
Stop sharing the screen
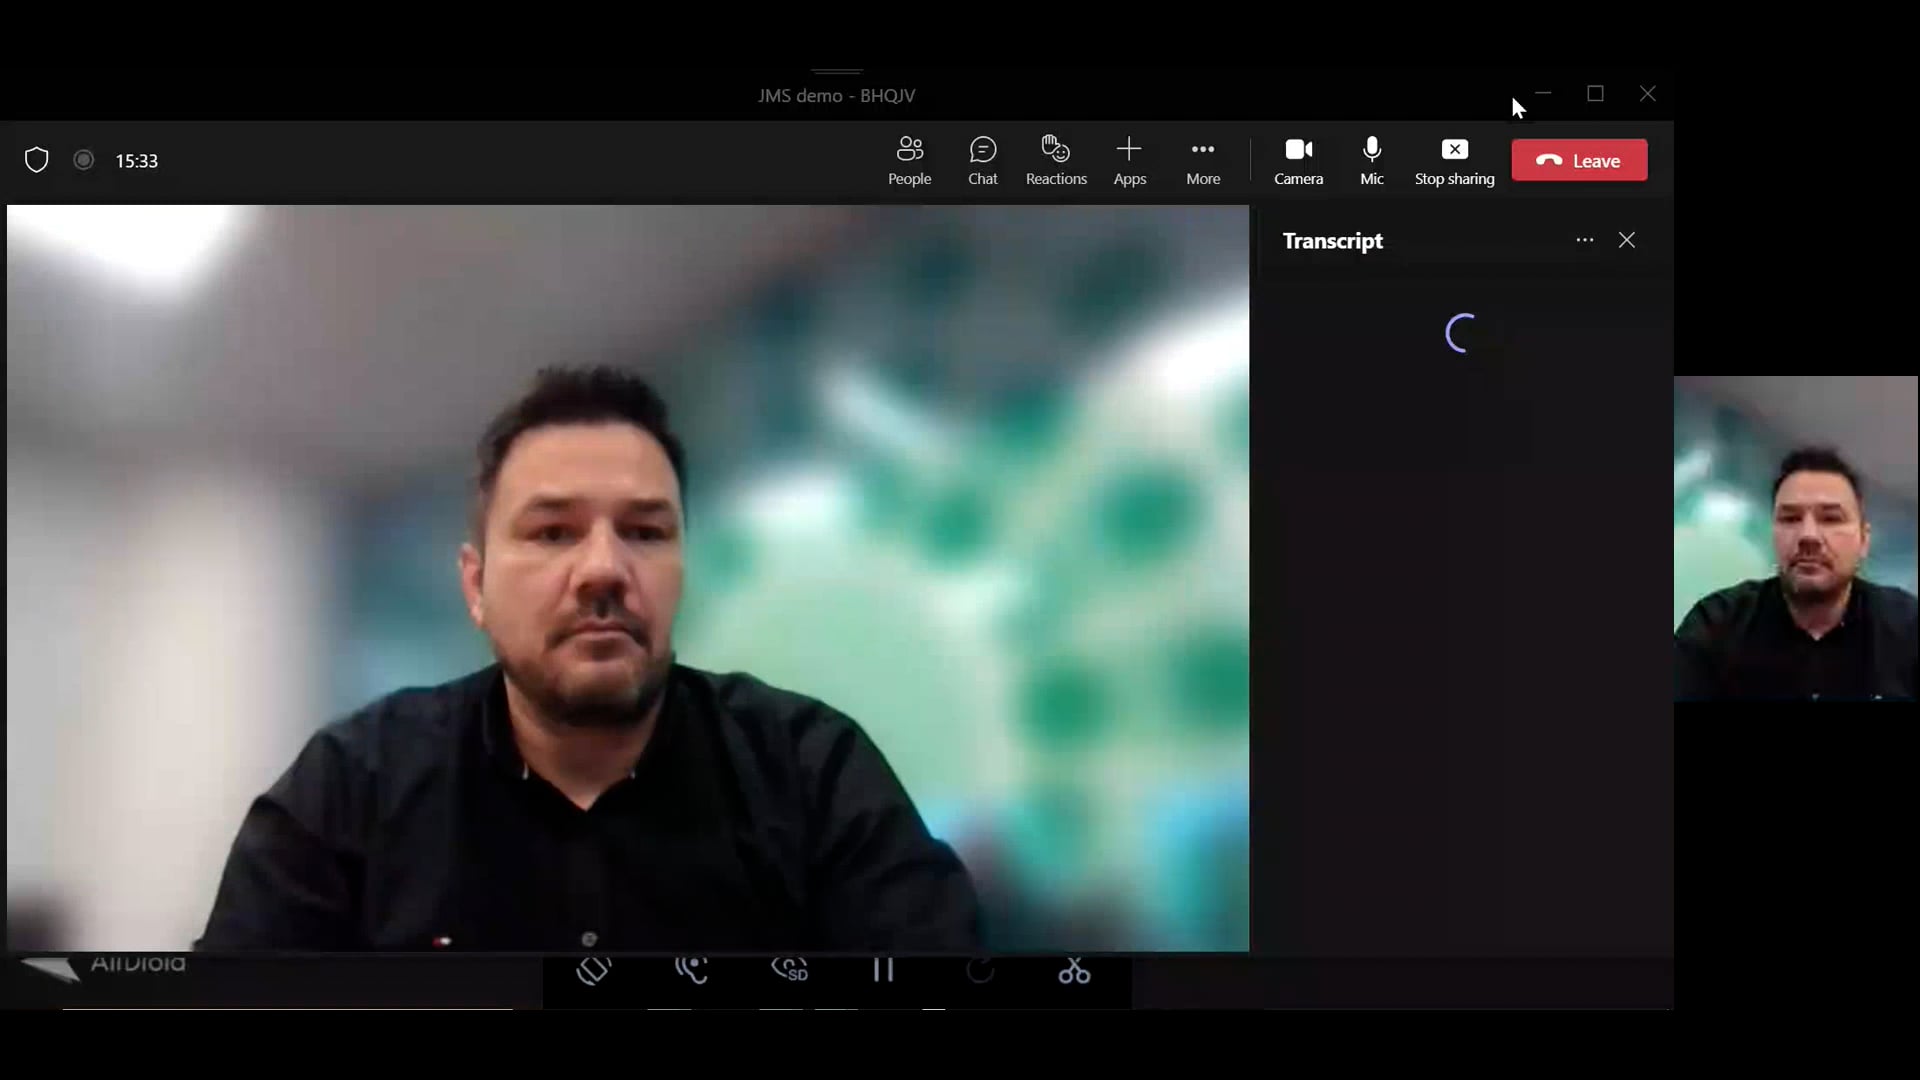(x=1454, y=160)
